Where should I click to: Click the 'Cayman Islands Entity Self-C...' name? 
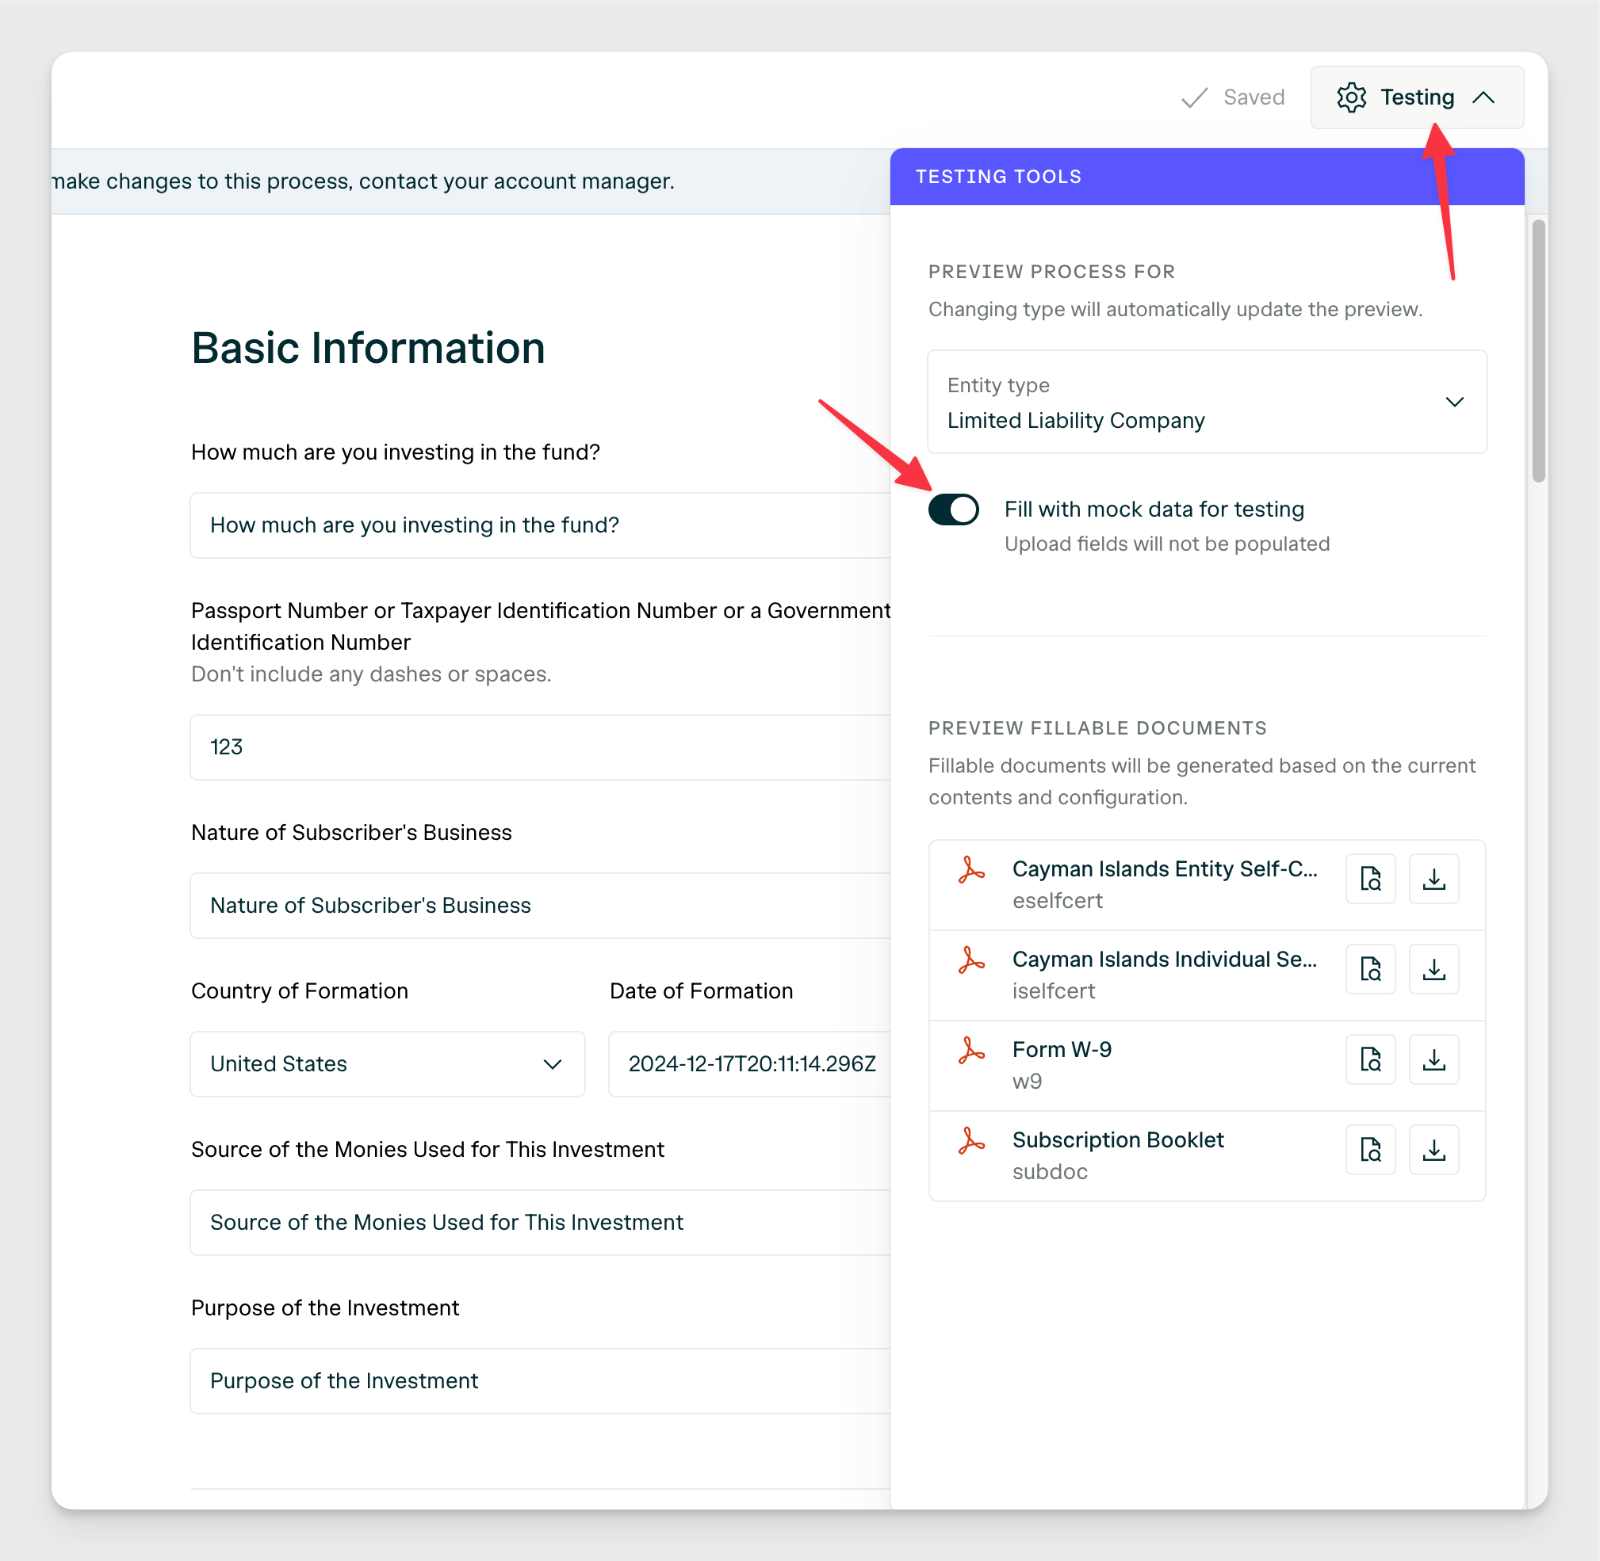[x=1165, y=869]
